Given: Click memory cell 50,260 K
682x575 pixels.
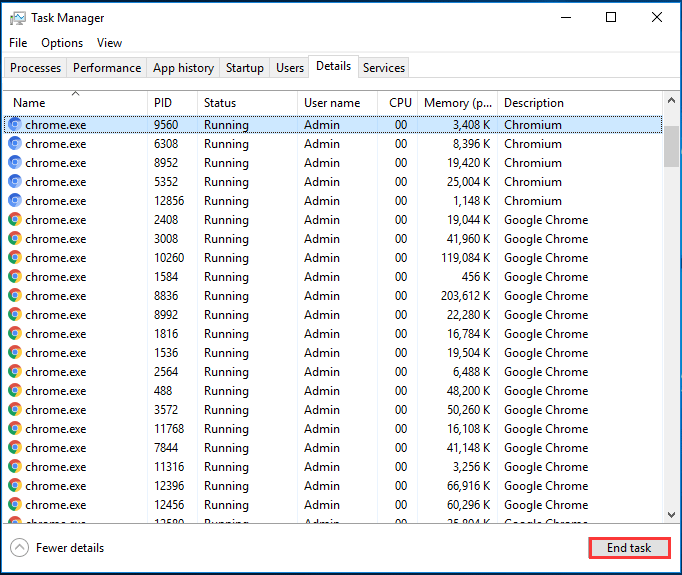Looking at the screenshot, I should [x=468, y=410].
